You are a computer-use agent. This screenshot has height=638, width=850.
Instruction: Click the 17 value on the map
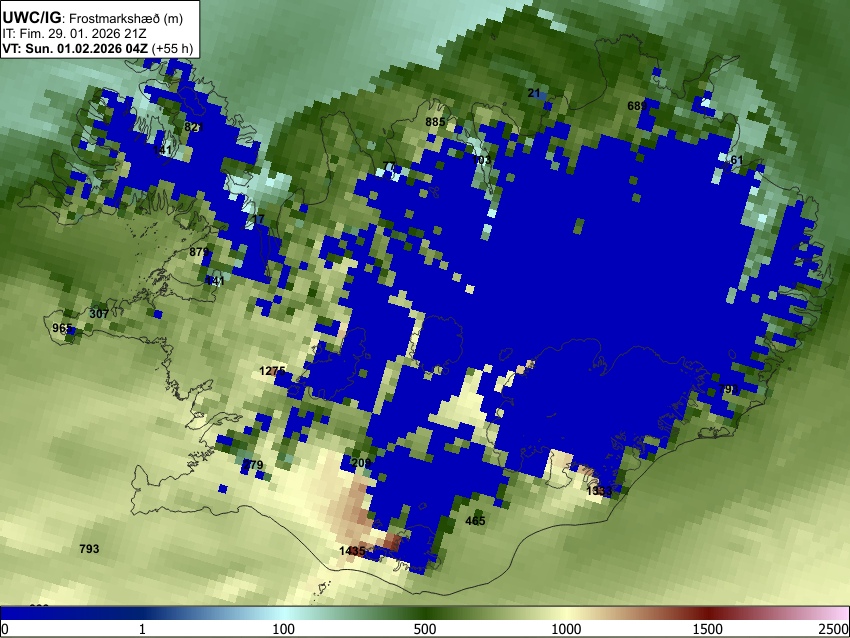click(259, 219)
